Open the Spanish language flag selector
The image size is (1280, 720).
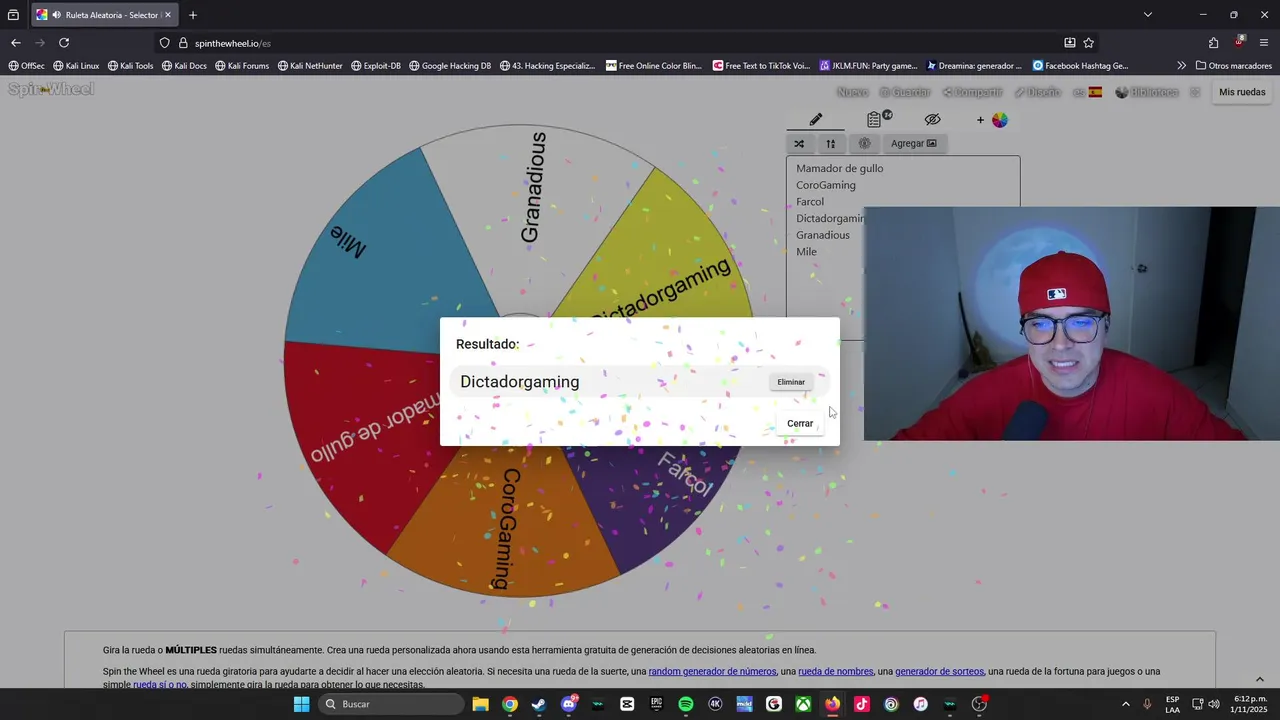pos(1088,92)
